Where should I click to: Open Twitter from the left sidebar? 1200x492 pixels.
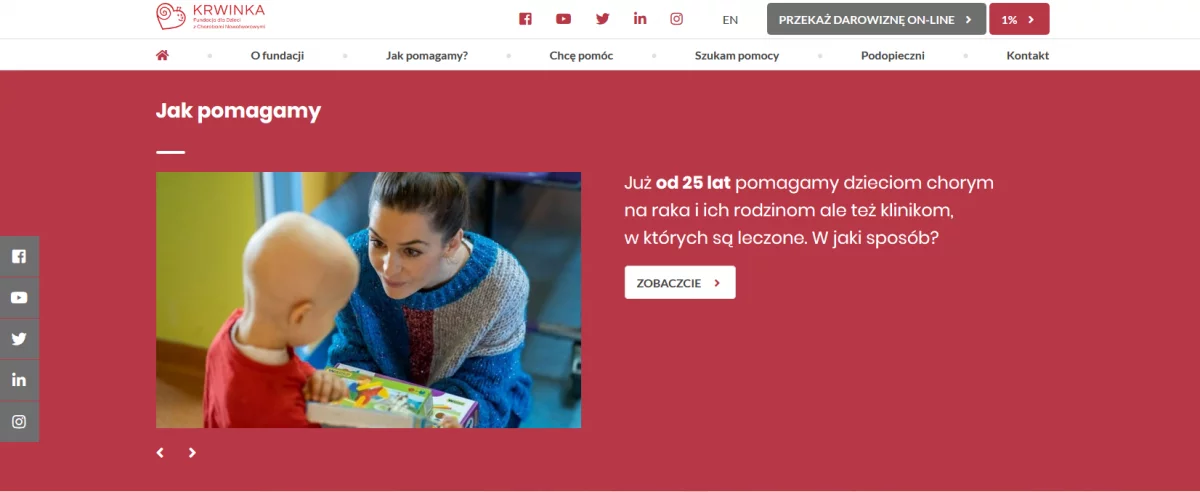tap(19, 339)
